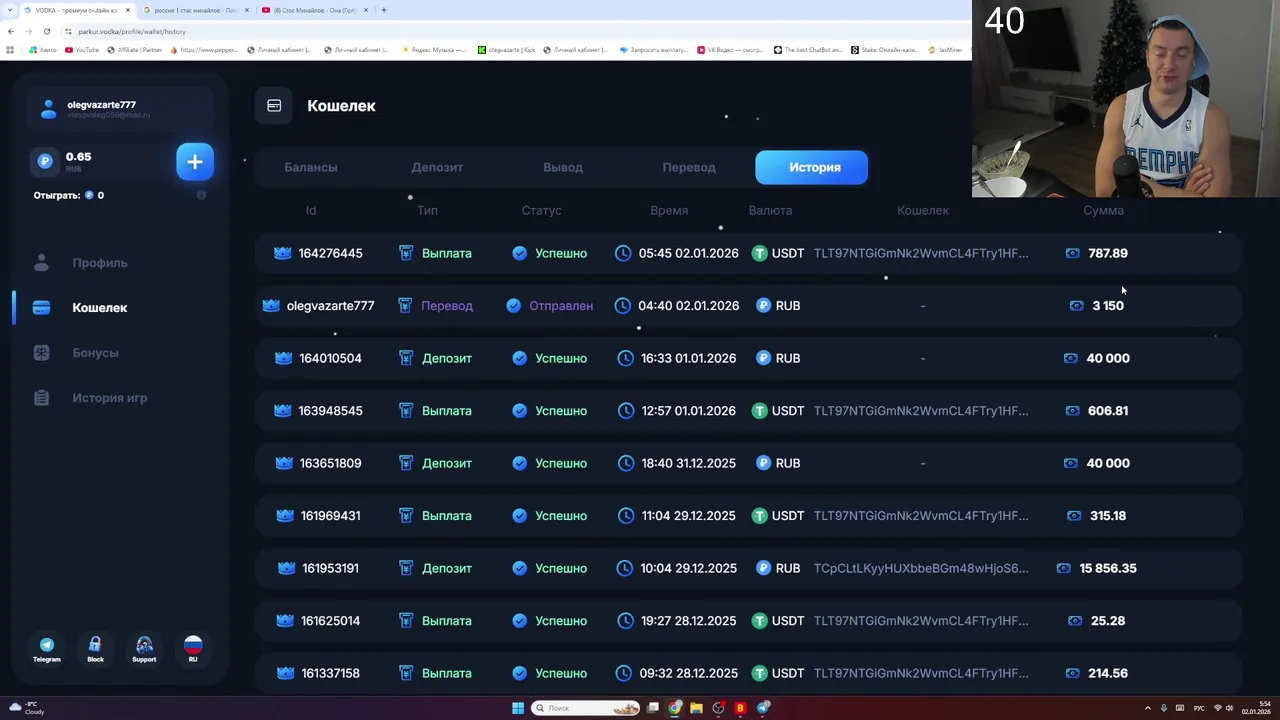This screenshot has height=720, width=1280.
Task: Click wallet address in row 161953191
Action: click(921, 568)
